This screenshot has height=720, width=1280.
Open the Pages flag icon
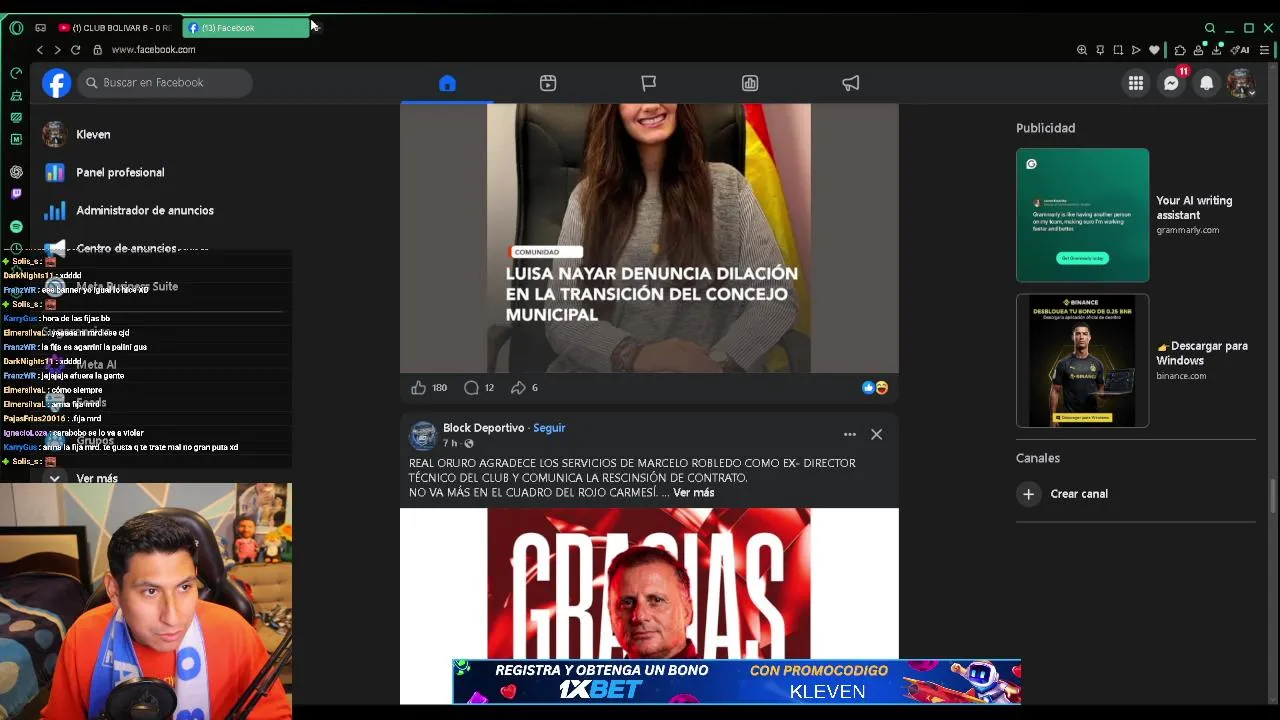[x=649, y=83]
